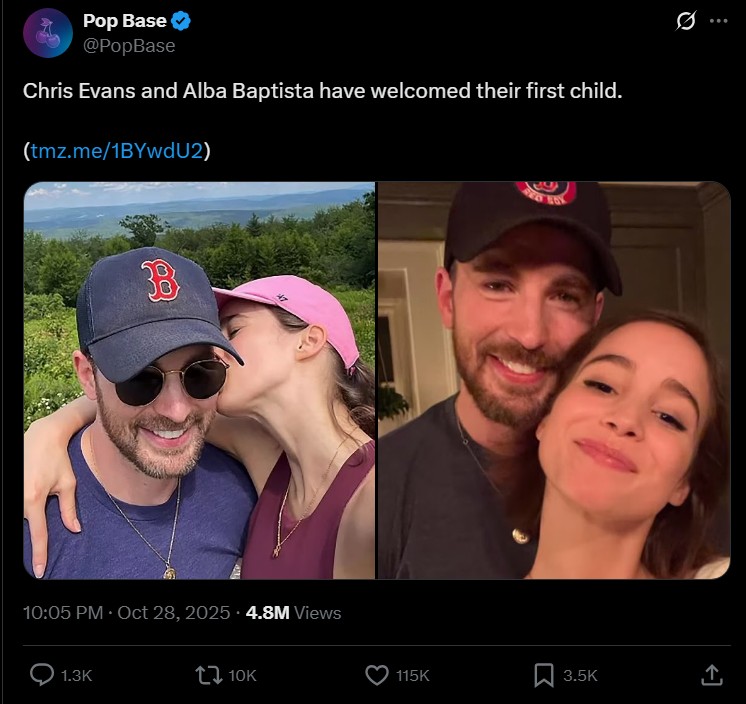Image resolution: width=746 pixels, height=704 pixels.
Task: Open the @PopBase handle link
Action: click(129, 46)
